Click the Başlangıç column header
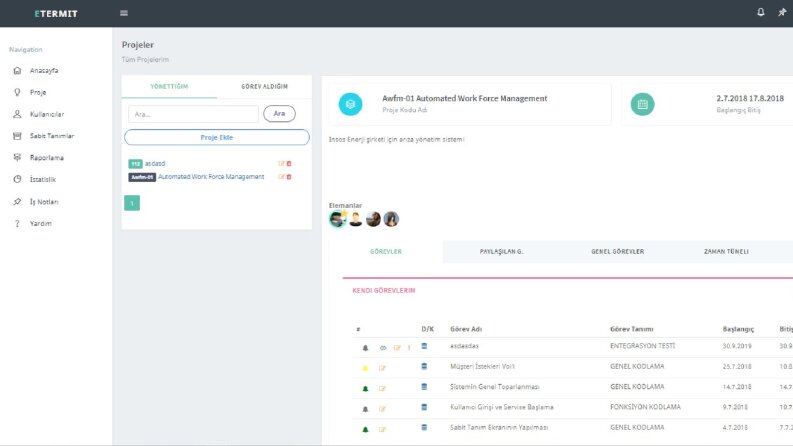Screen dimensions: 793x446 (738, 329)
